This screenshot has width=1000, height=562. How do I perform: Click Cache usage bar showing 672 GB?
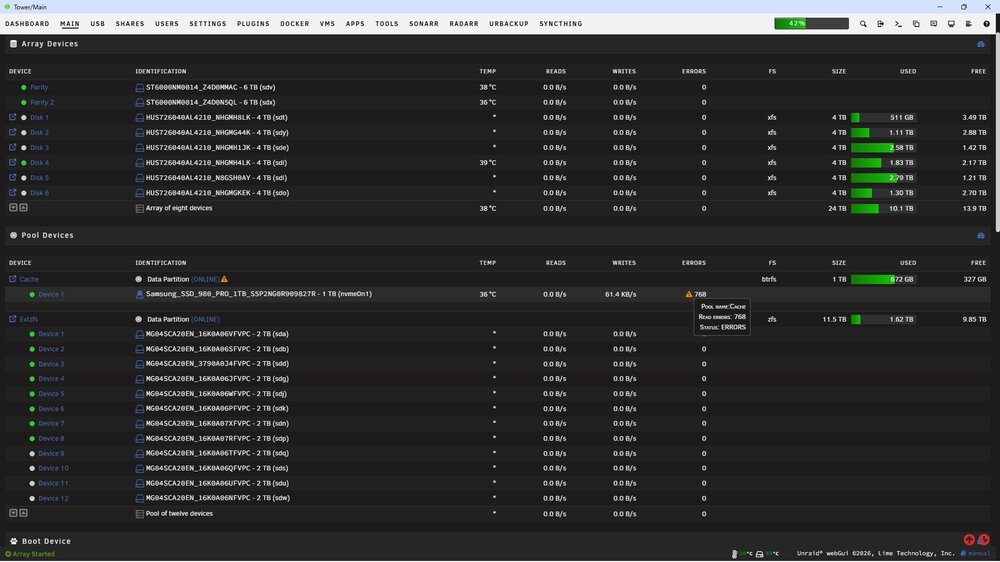(883, 279)
